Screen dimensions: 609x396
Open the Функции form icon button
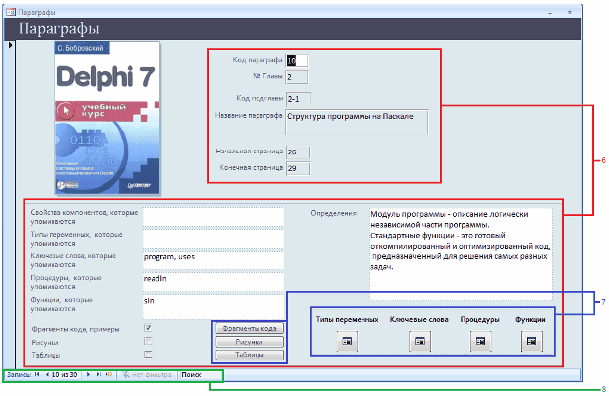pyautogui.click(x=531, y=341)
